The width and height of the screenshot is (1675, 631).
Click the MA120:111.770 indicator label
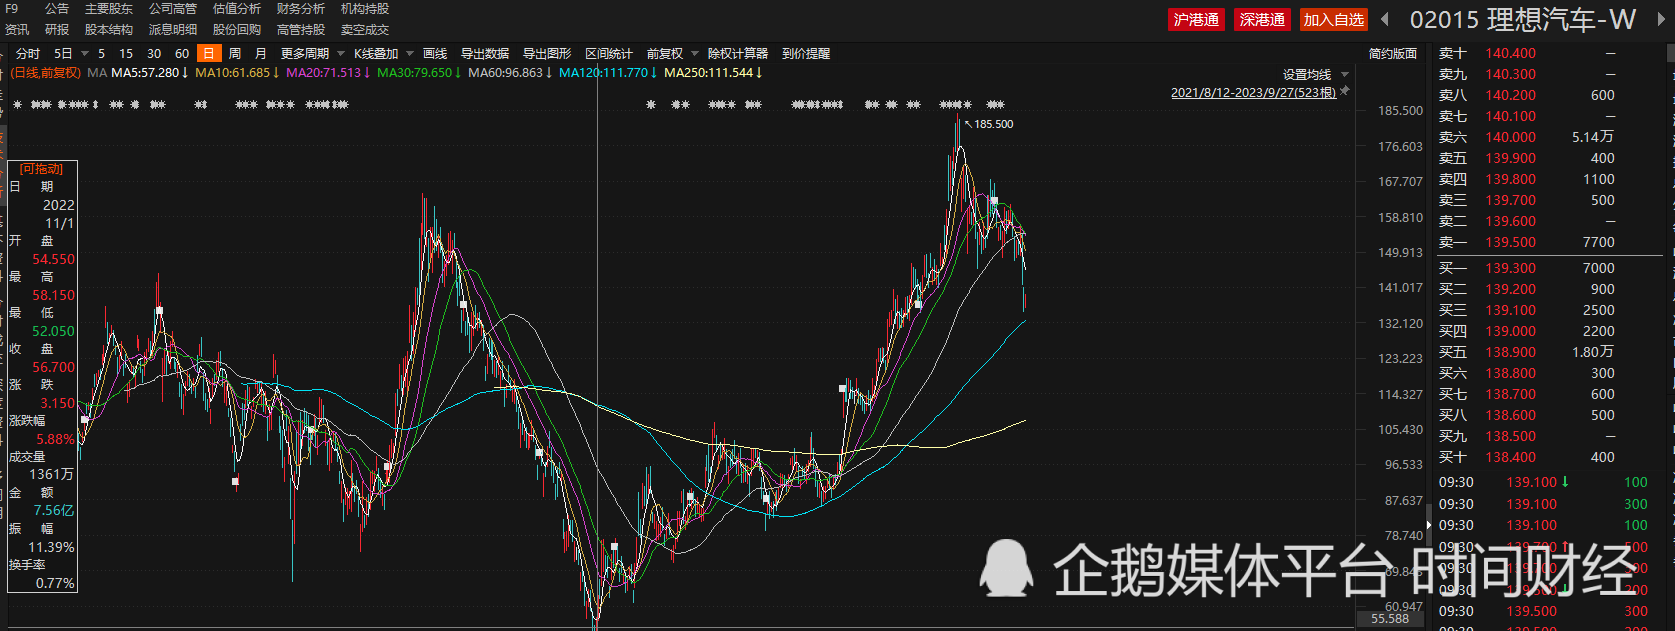(x=608, y=73)
